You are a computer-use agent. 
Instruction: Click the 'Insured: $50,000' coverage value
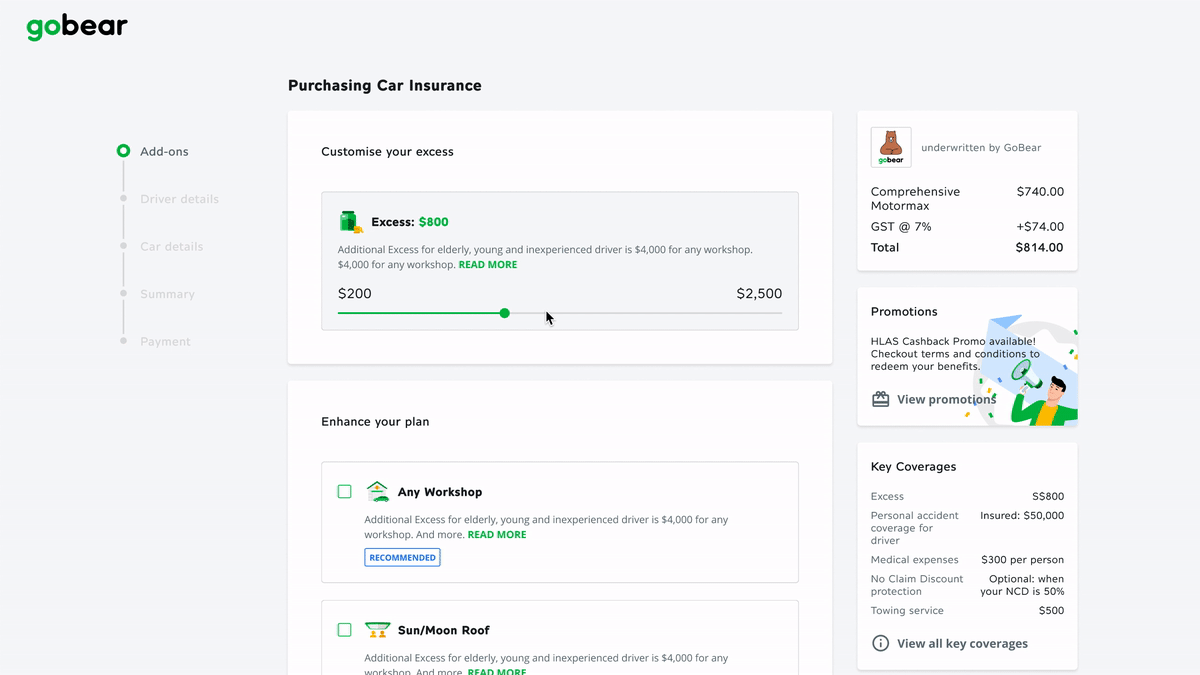pos(1022,515)
